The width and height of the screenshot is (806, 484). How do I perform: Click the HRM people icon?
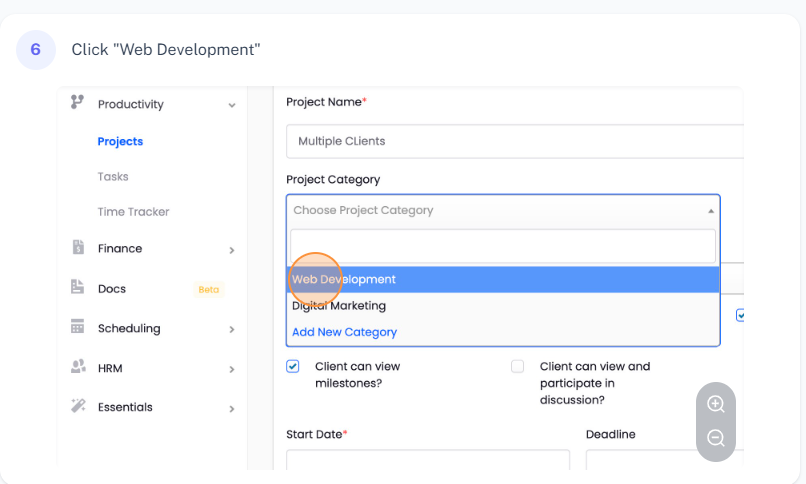pos(77,367)
